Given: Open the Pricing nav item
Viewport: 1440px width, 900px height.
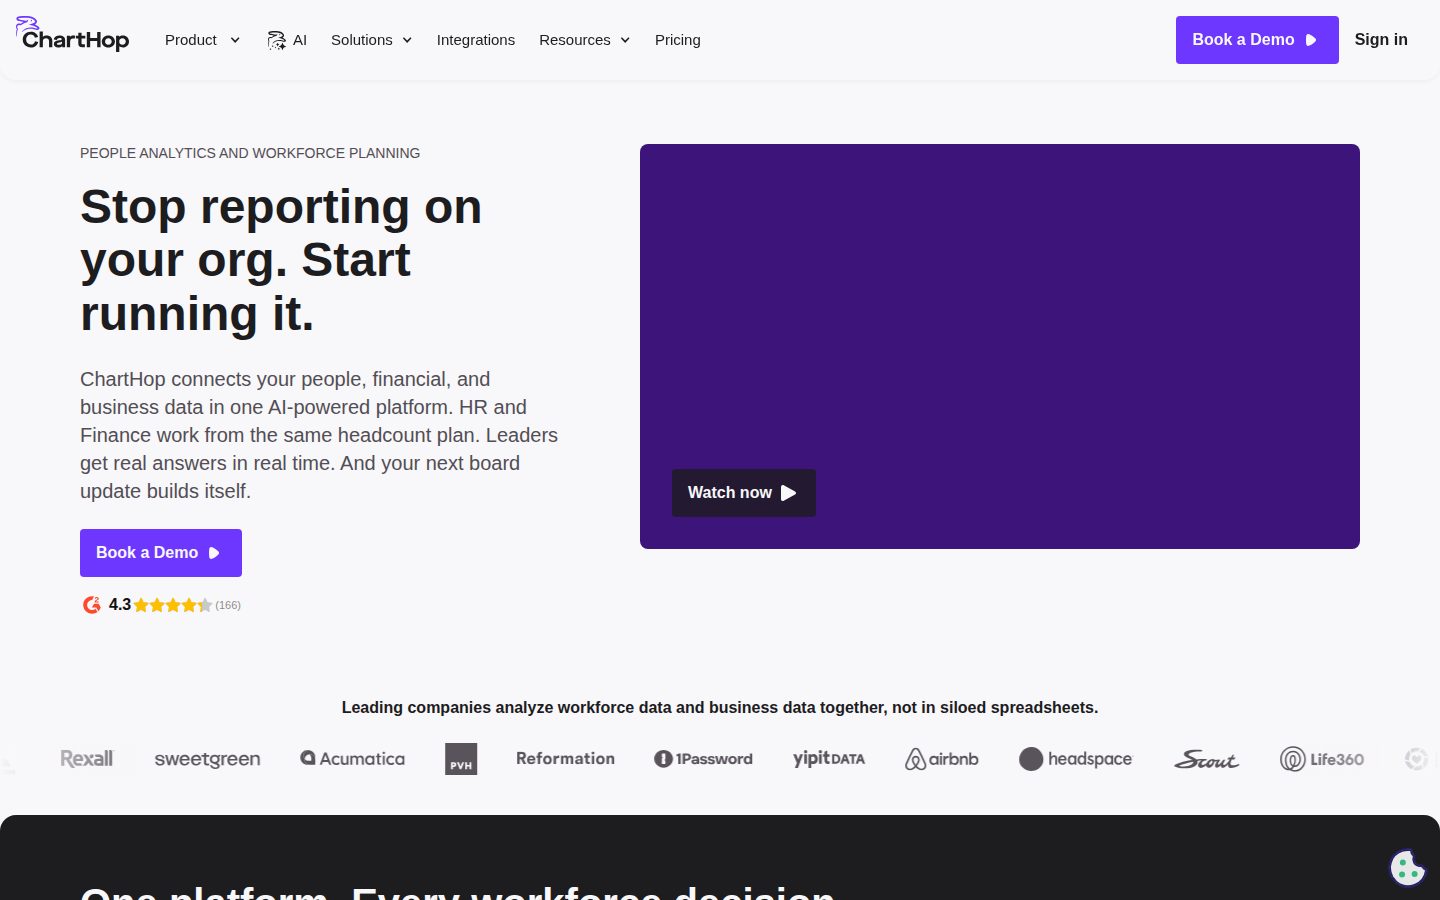Looking at the screenshot, I should click(x=678, y=40).
